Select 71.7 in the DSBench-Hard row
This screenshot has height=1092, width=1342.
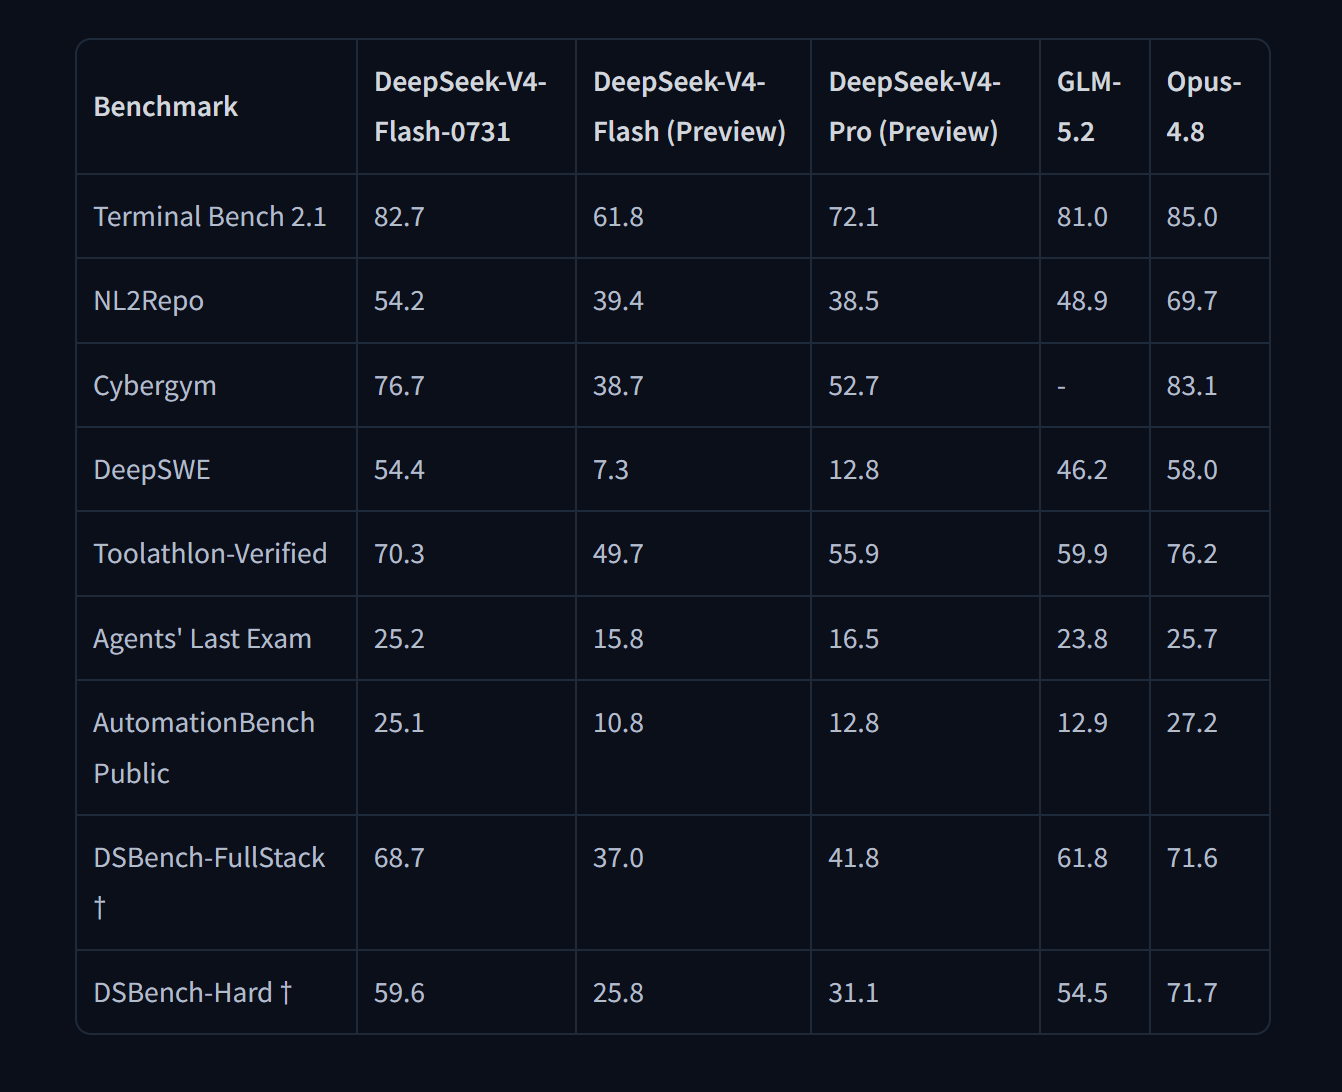[1192, 993]
